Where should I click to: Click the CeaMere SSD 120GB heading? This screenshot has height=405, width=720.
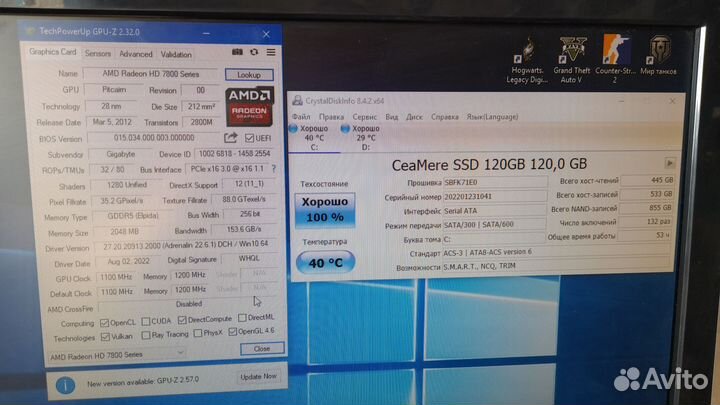[x=489, y=164]
